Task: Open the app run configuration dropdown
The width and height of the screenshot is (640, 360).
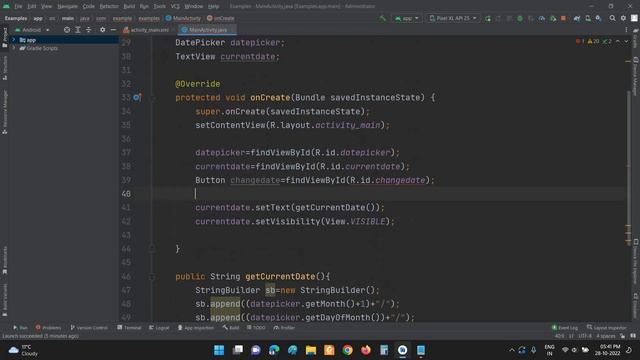Action: 407,18
